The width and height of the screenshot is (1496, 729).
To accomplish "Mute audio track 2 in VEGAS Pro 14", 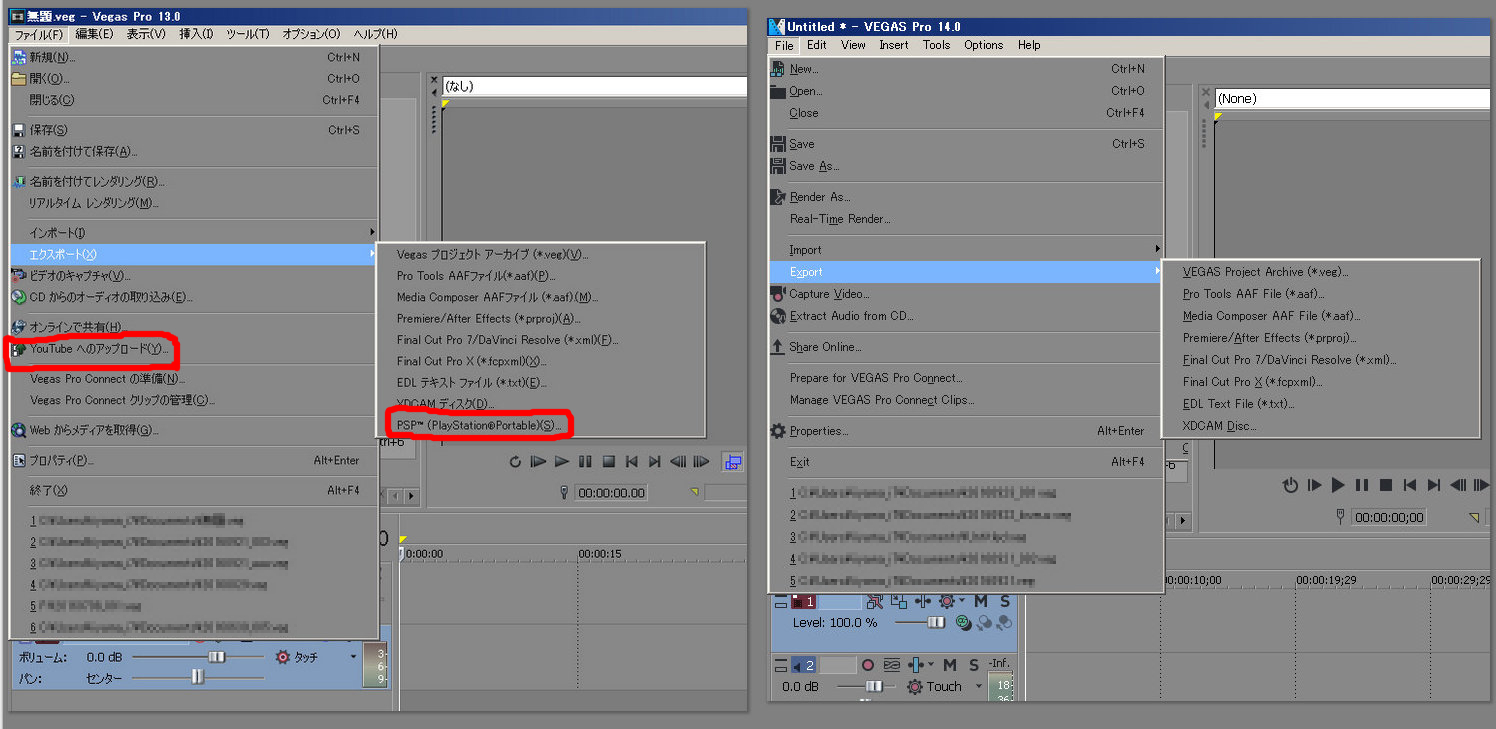I will click(950, 665).
